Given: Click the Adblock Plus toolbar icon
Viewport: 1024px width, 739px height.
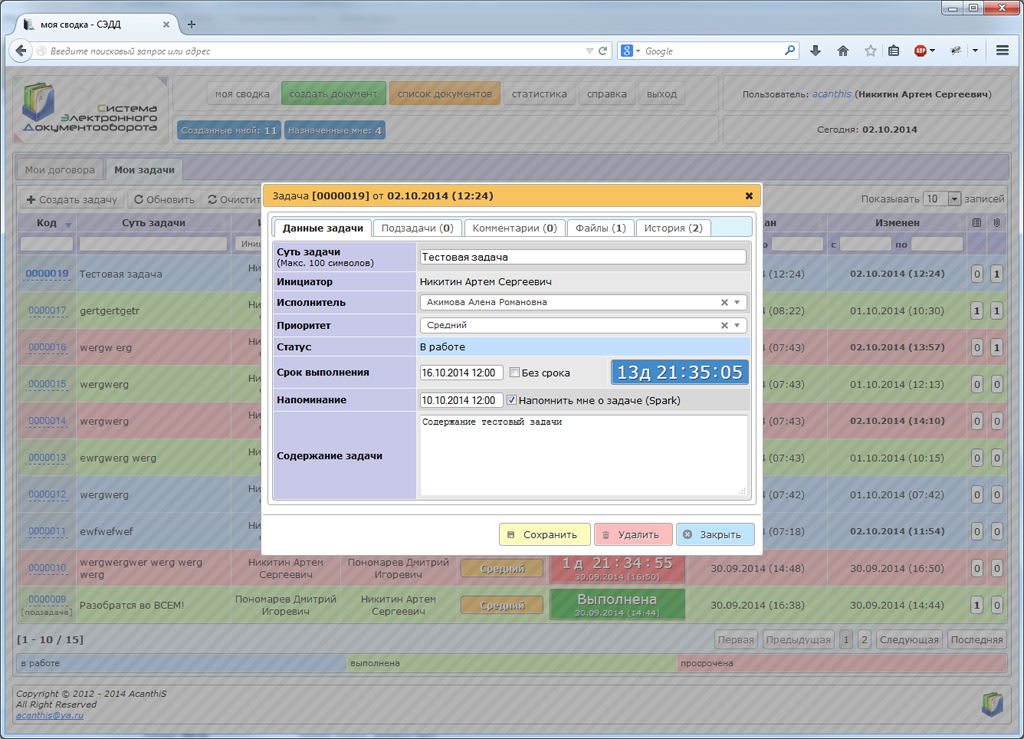Looking at the screenshot, I should pos(920,51).
